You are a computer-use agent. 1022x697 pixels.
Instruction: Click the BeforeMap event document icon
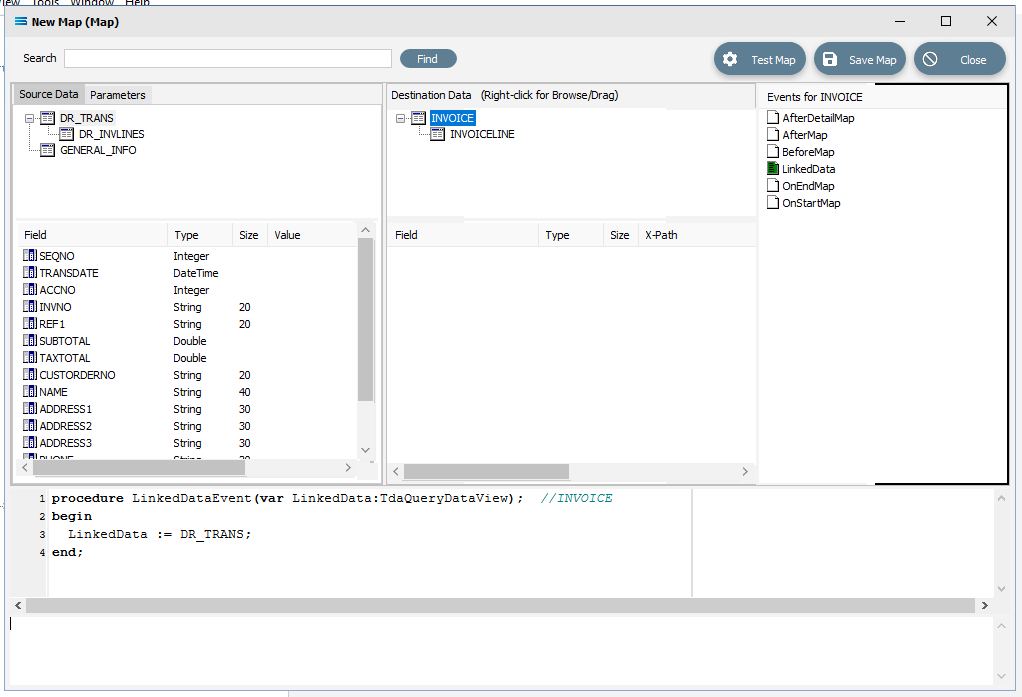(x=773, y=152)
